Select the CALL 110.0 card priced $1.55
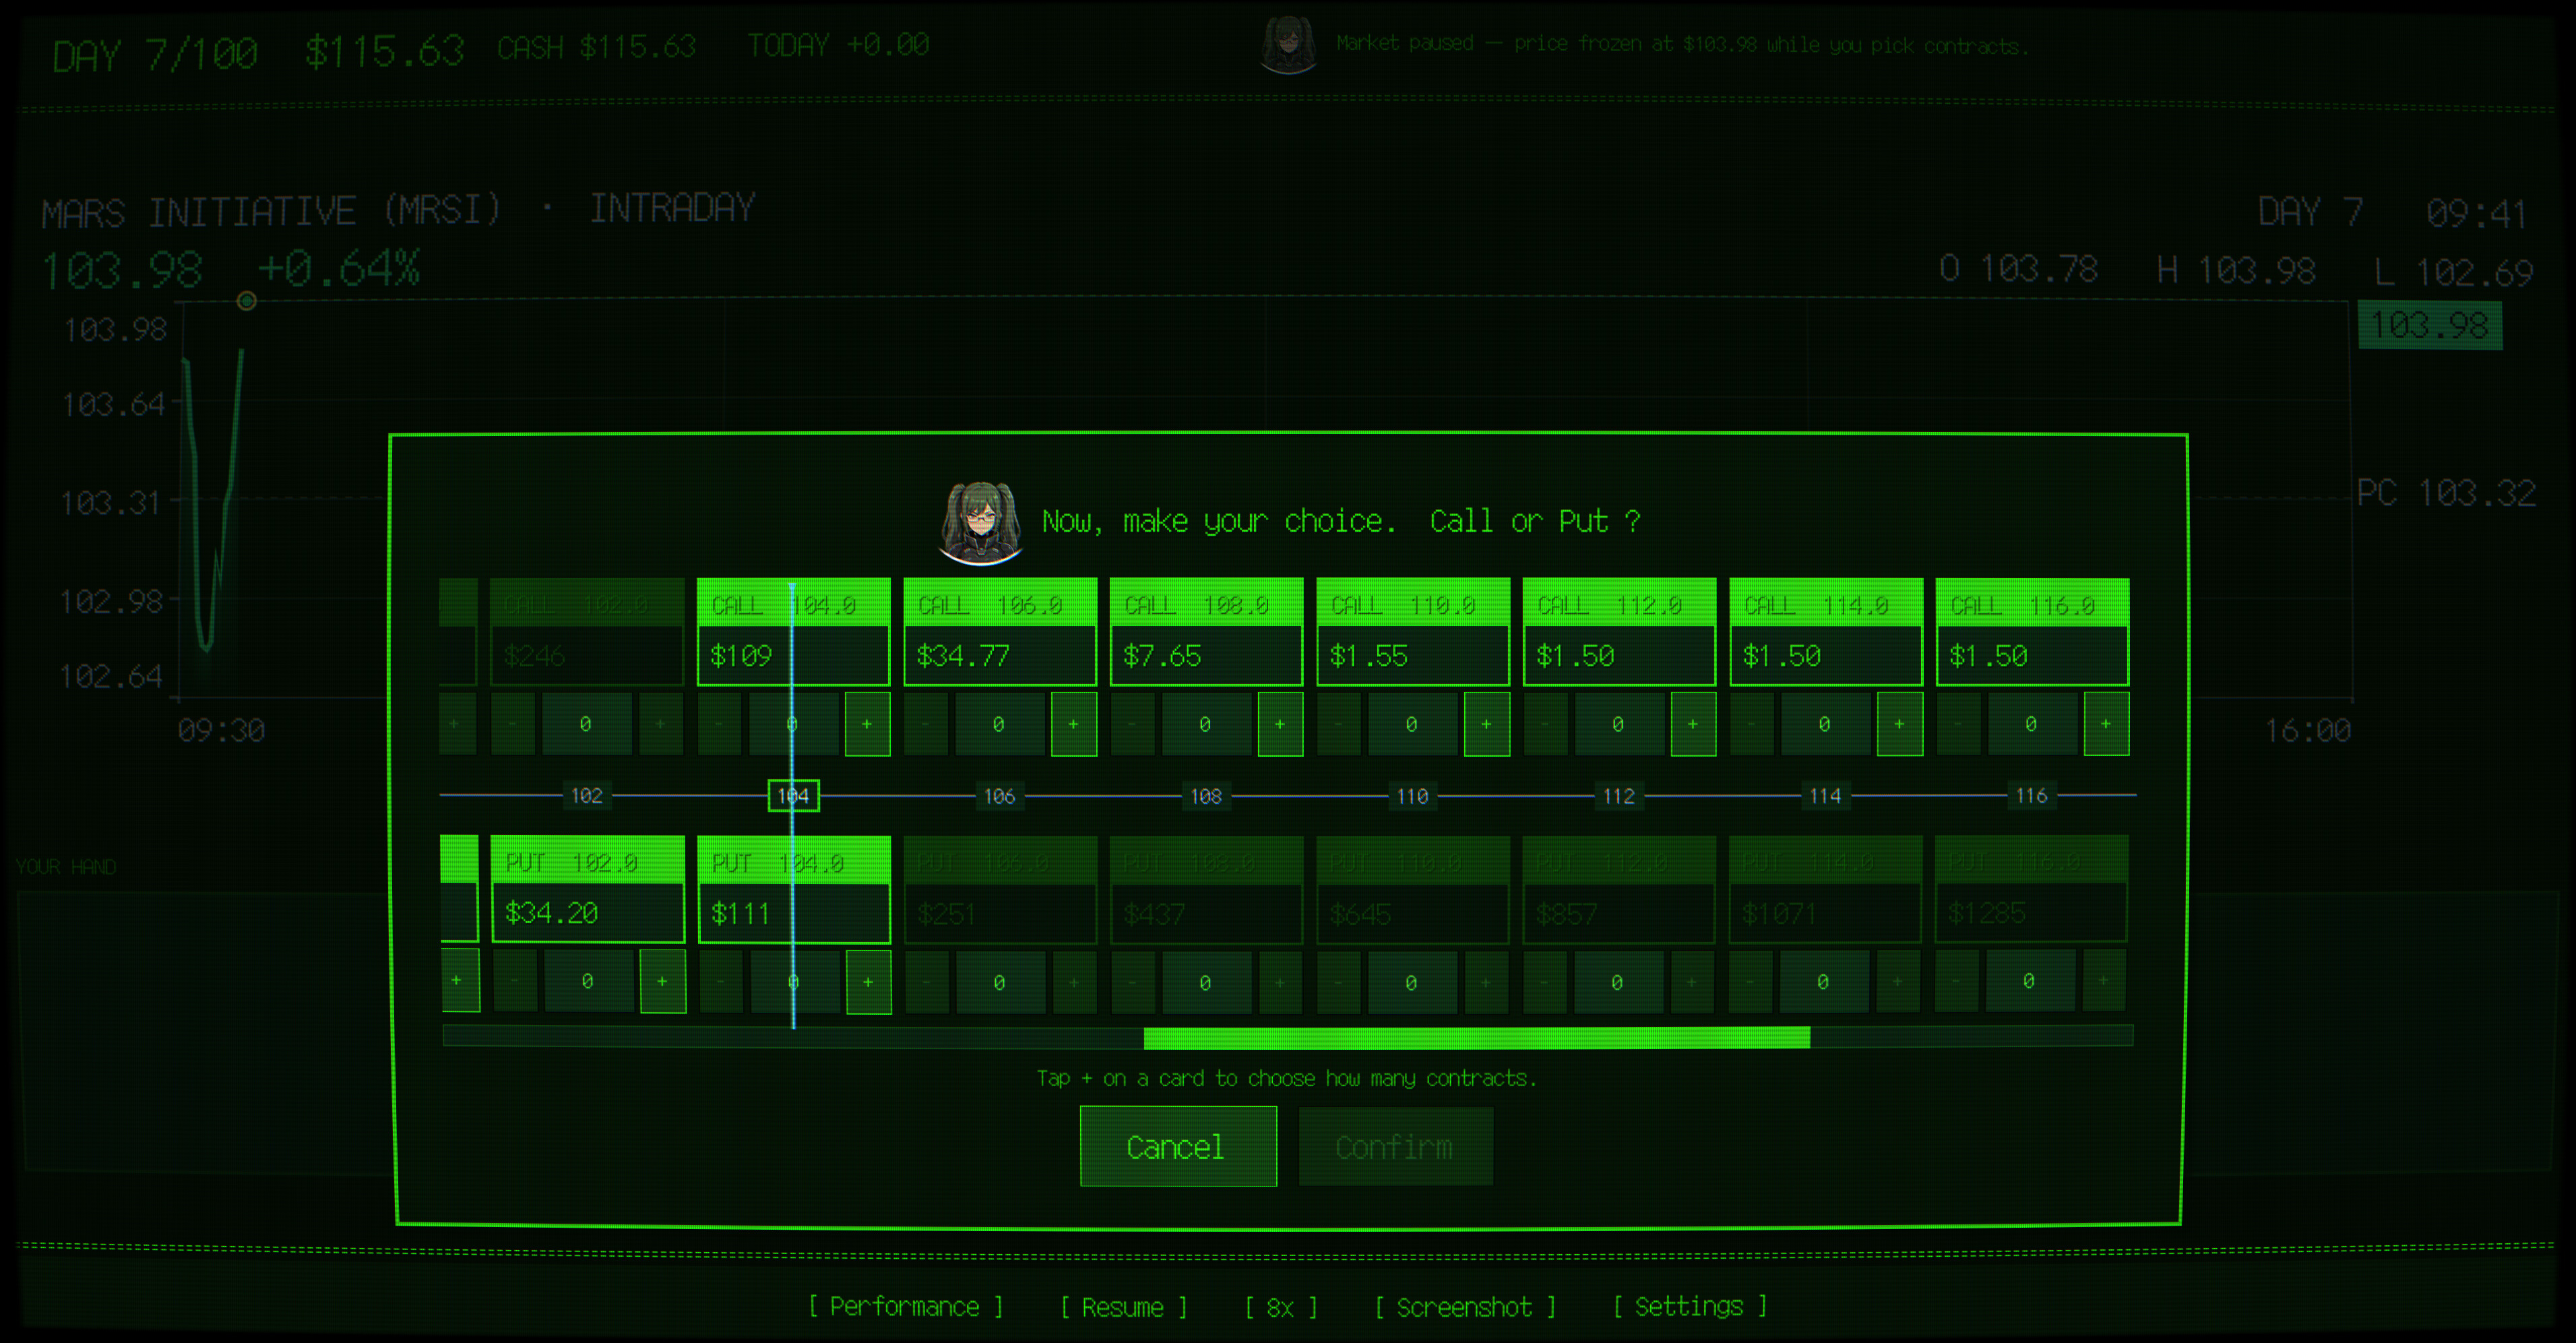 click(x=1413, y=632)
